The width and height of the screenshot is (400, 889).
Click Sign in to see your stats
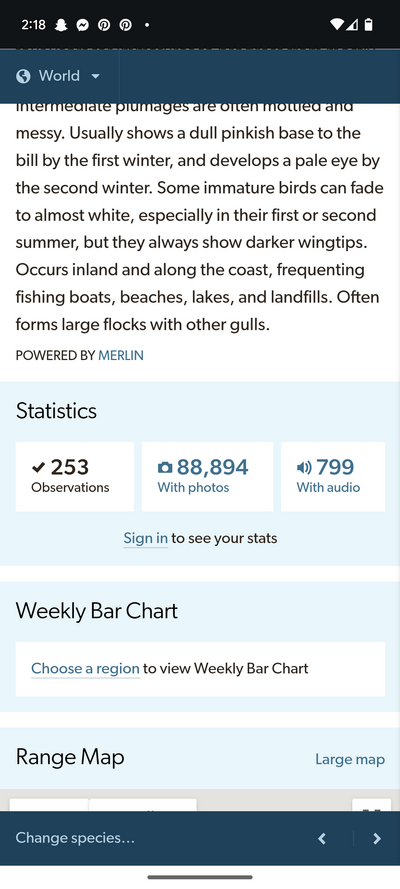146,538
